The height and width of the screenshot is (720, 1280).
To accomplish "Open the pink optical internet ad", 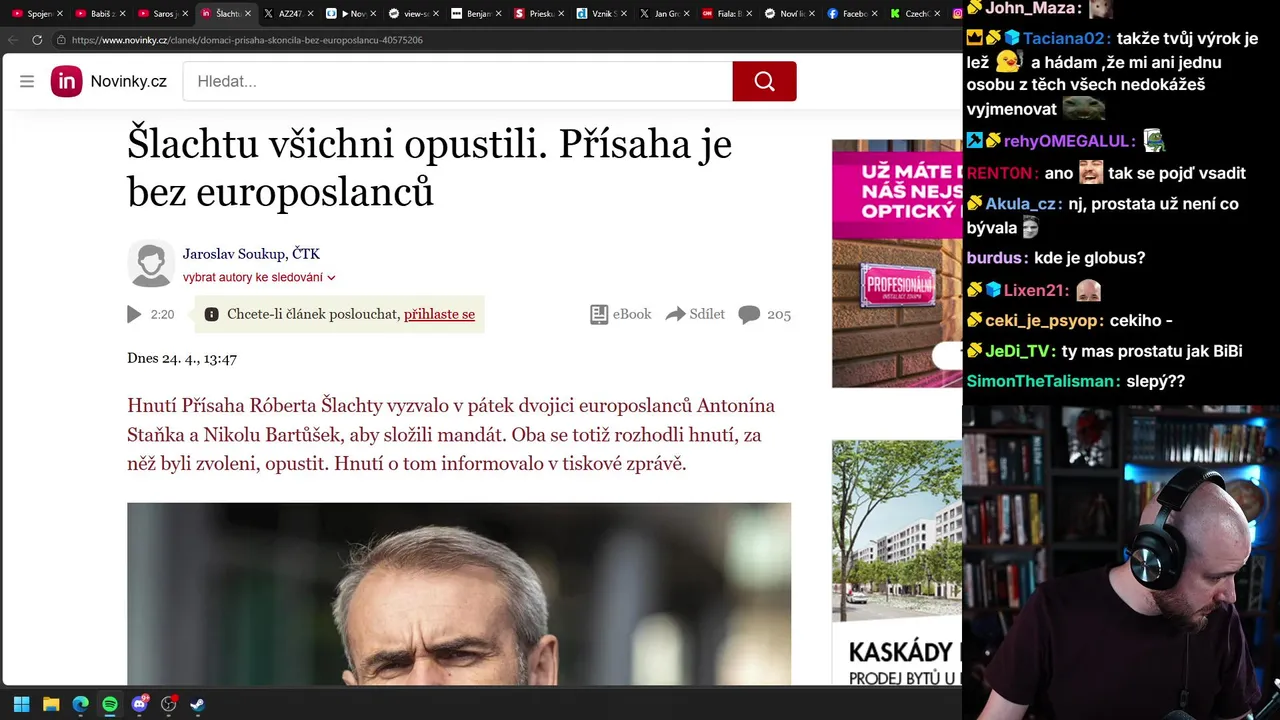I will pos(897,263).
